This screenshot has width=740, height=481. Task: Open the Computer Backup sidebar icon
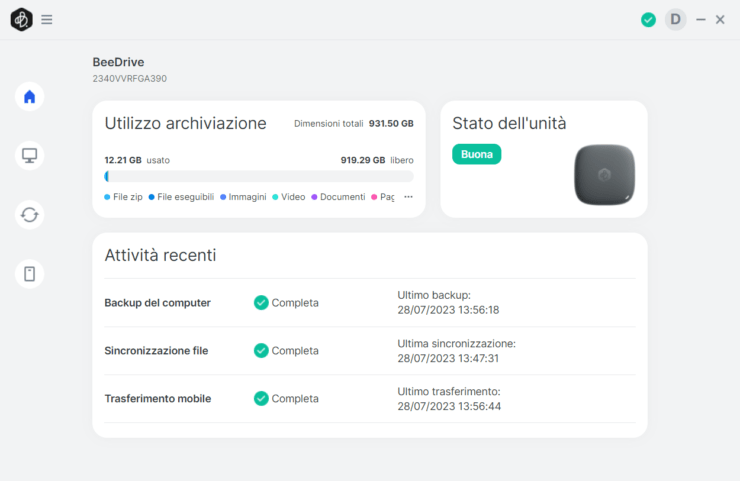tap(30, 155)
